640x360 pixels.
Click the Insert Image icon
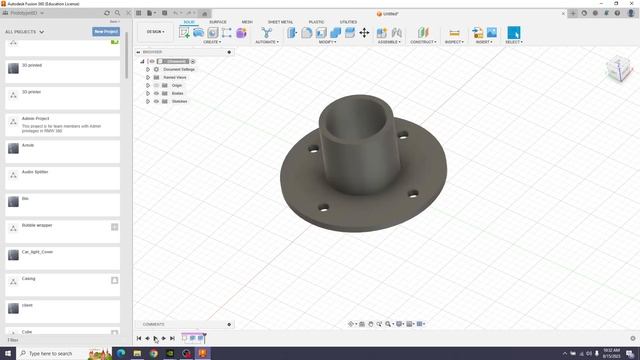(x=492, y=33)
